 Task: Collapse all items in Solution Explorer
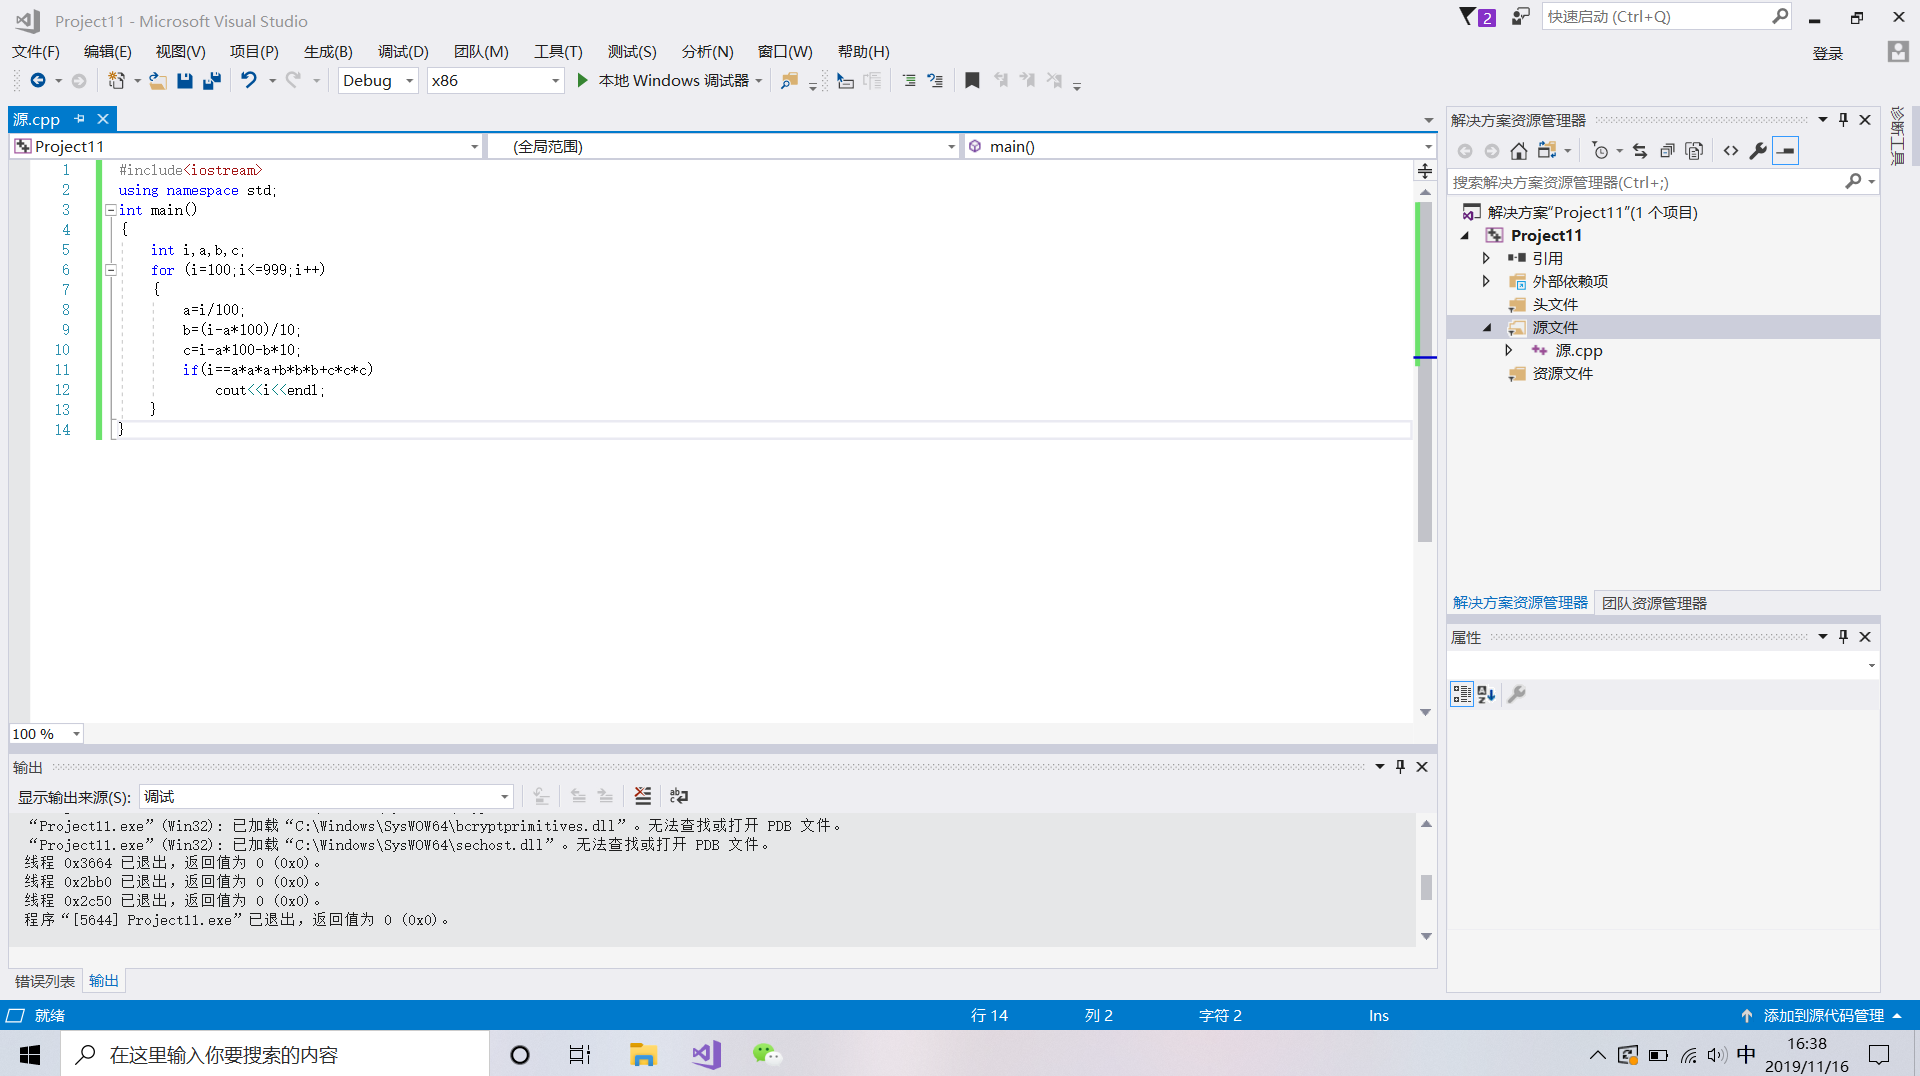(x=1667, y=151)
